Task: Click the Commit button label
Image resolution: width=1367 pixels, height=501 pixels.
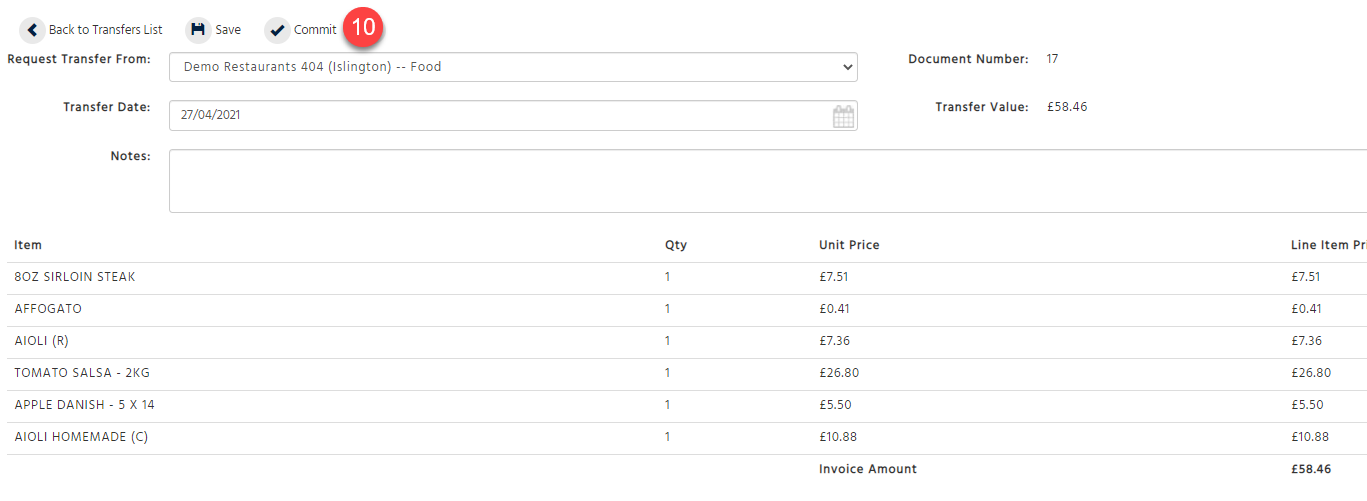Action: point(315,30)
